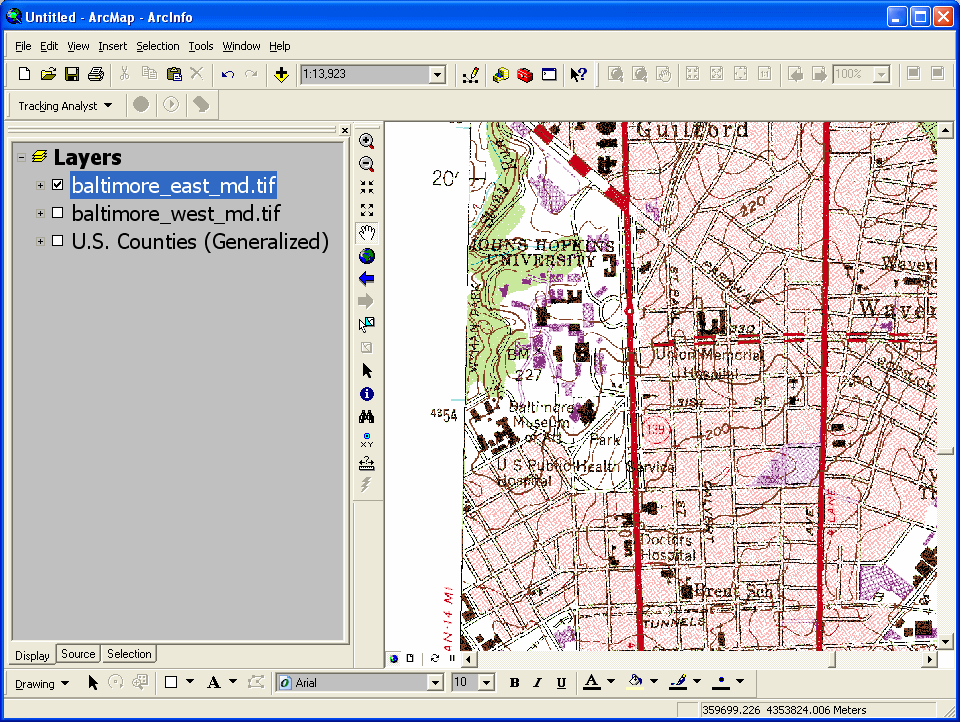Uncheck the baltimore_east_md.tif layer
960x722 pixels.
[x=58, y=185]
